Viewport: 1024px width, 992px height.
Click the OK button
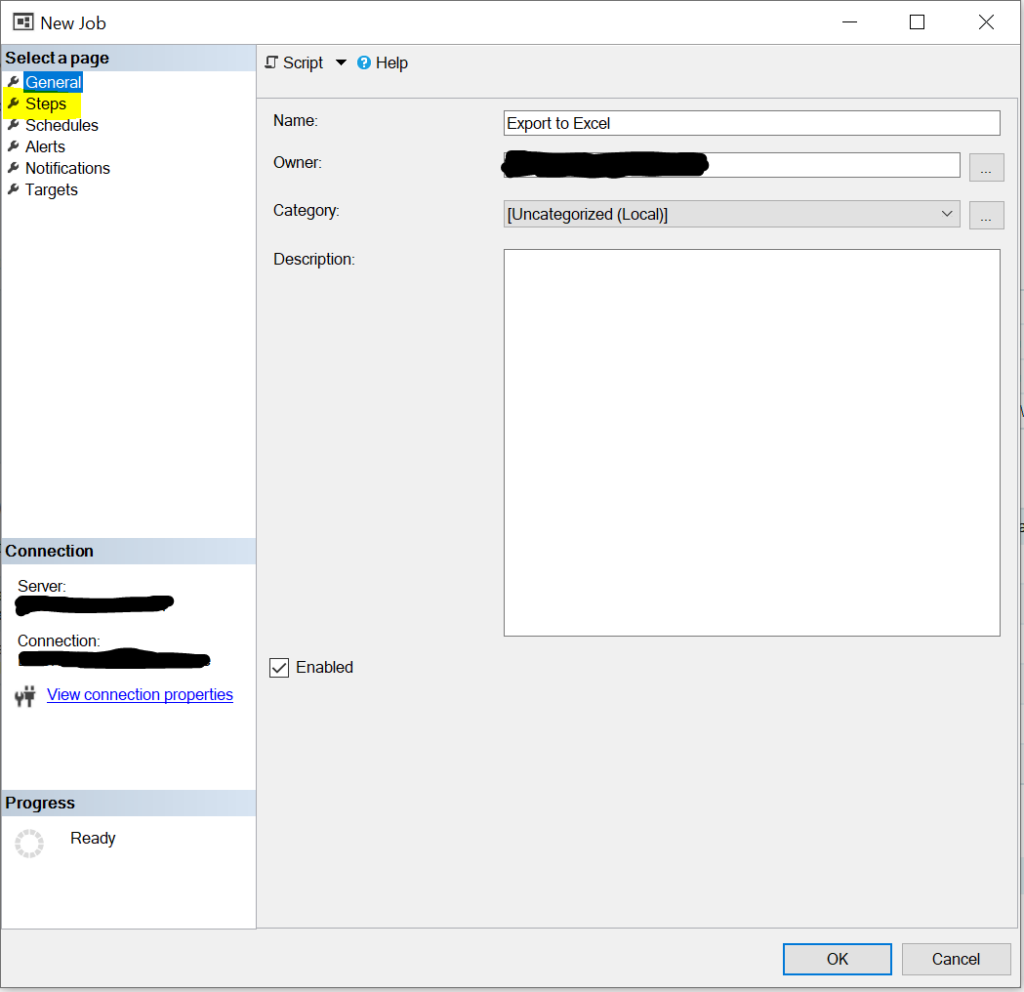point(836,958)
